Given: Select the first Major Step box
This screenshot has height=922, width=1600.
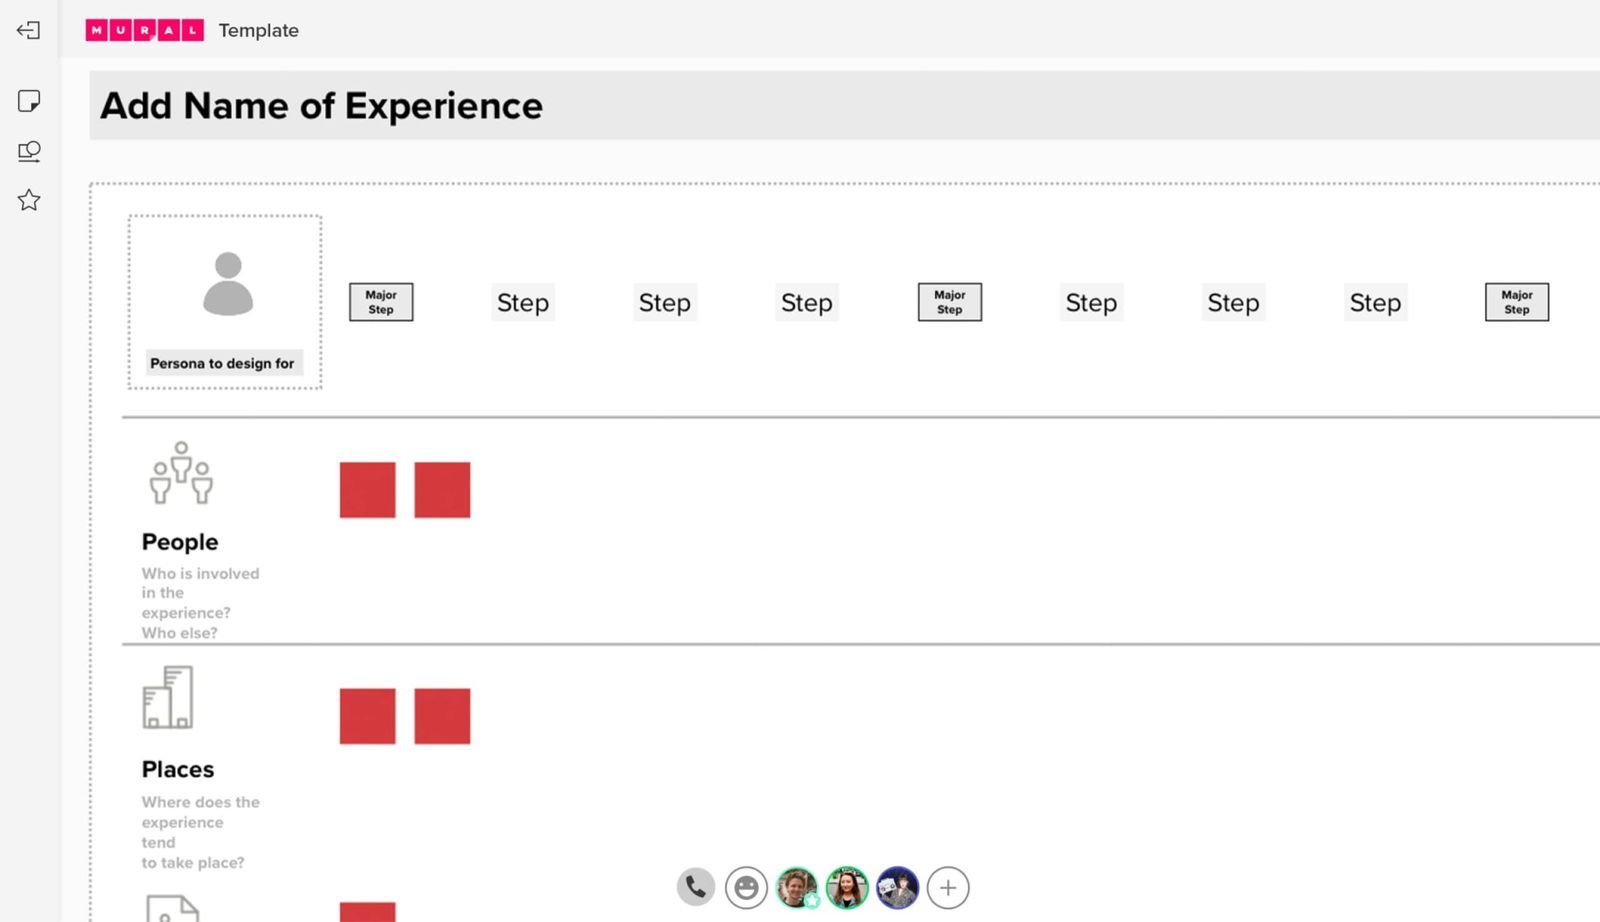Looking at the screenshot, I should 381,302.
